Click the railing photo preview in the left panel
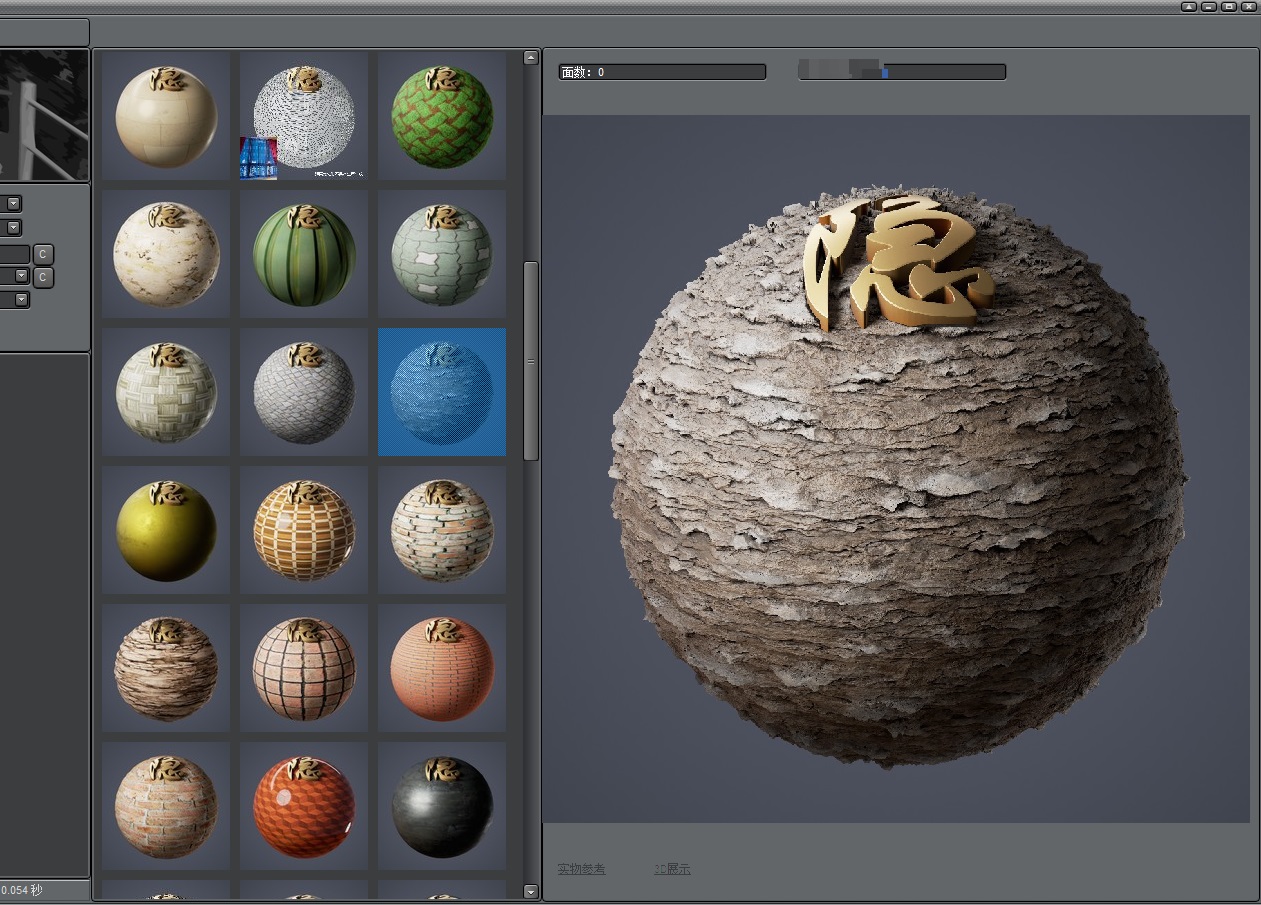1261x905 pixels. coord(44,115)
